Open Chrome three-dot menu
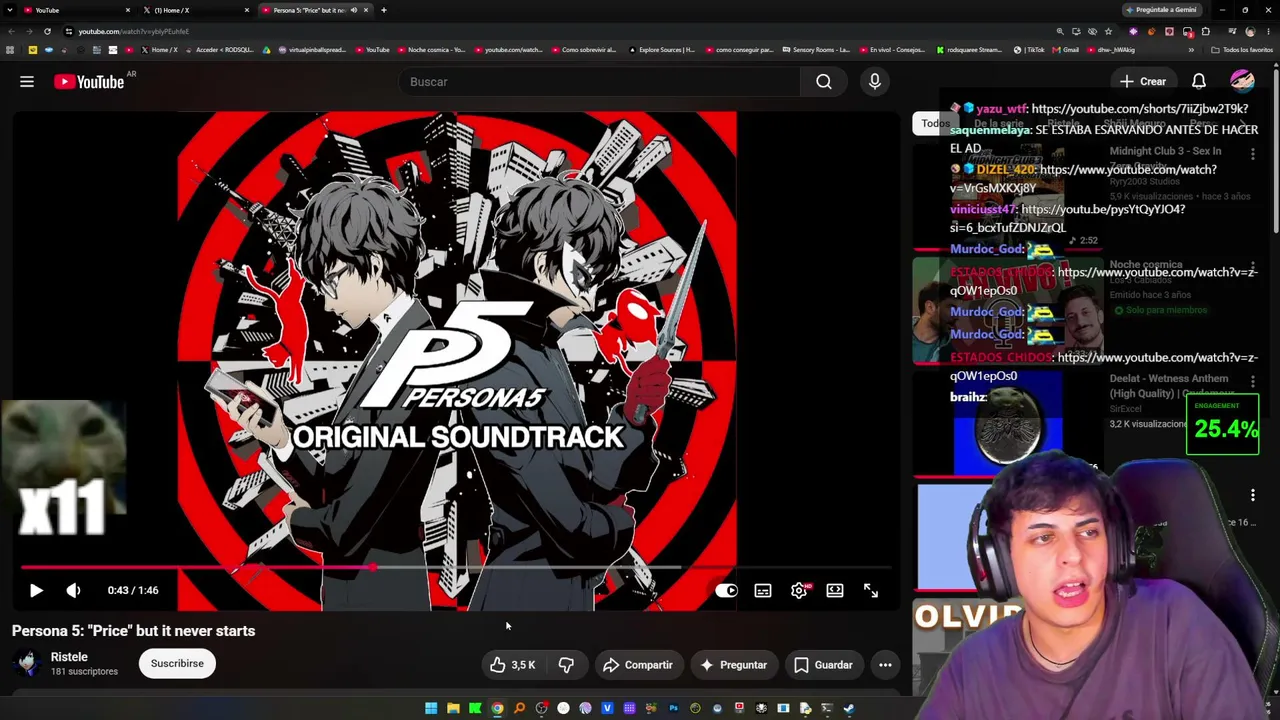The height and width of the screenshot is (720, 1280). point(1269,31)
